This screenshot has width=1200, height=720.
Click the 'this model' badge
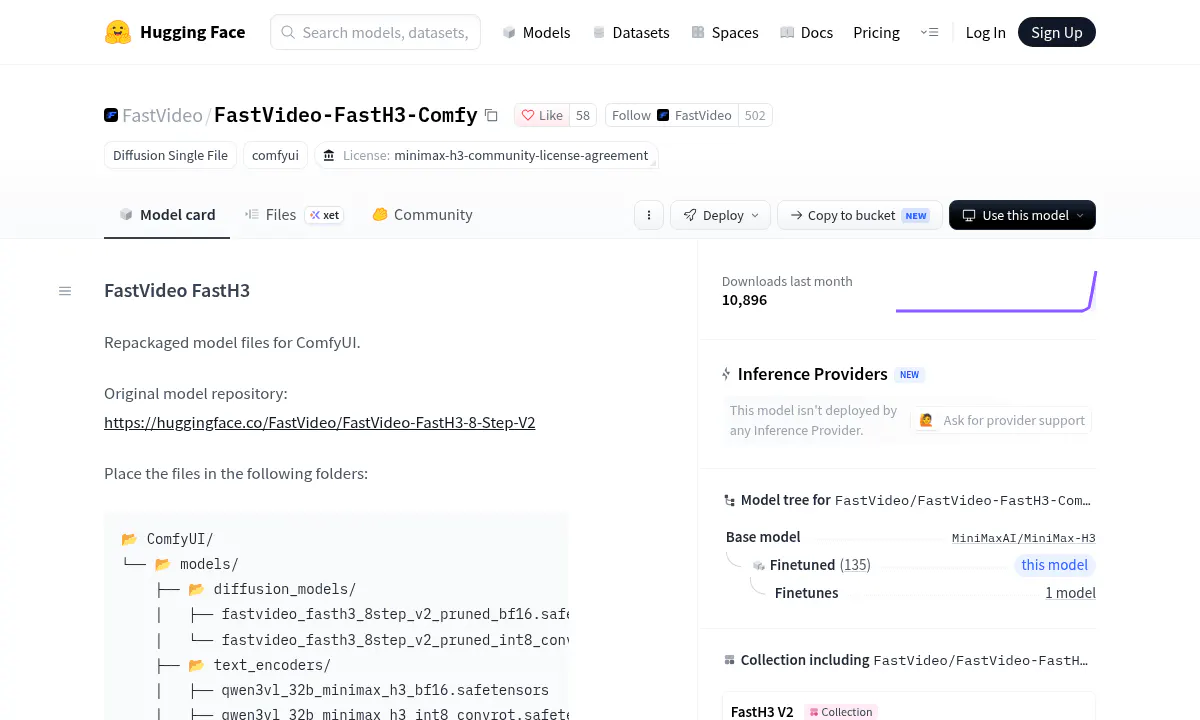tap(1054, 565)
